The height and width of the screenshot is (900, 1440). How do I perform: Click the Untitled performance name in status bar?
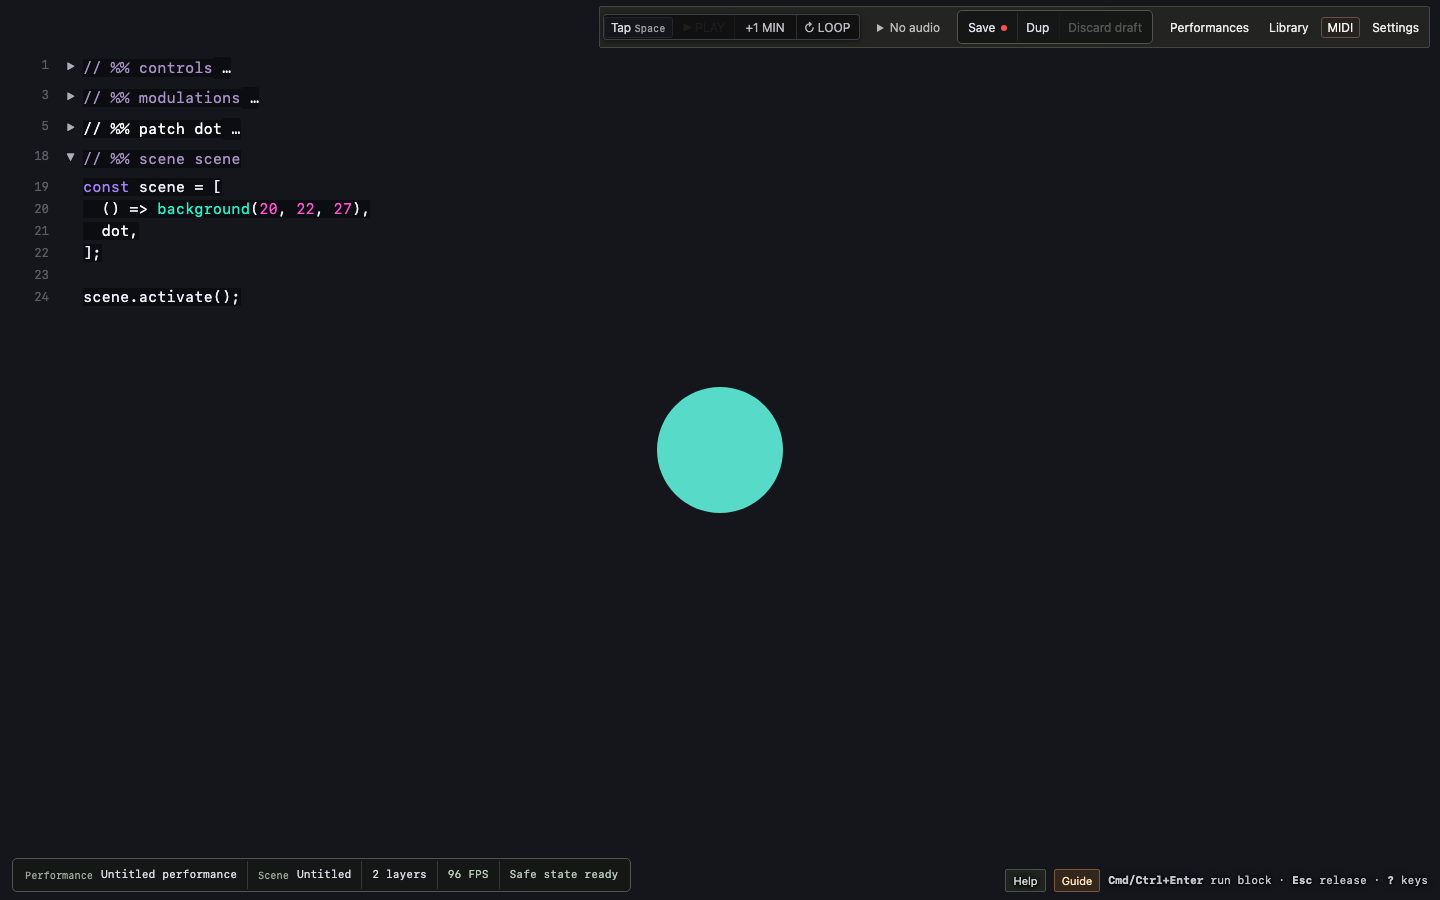(169, 875)
